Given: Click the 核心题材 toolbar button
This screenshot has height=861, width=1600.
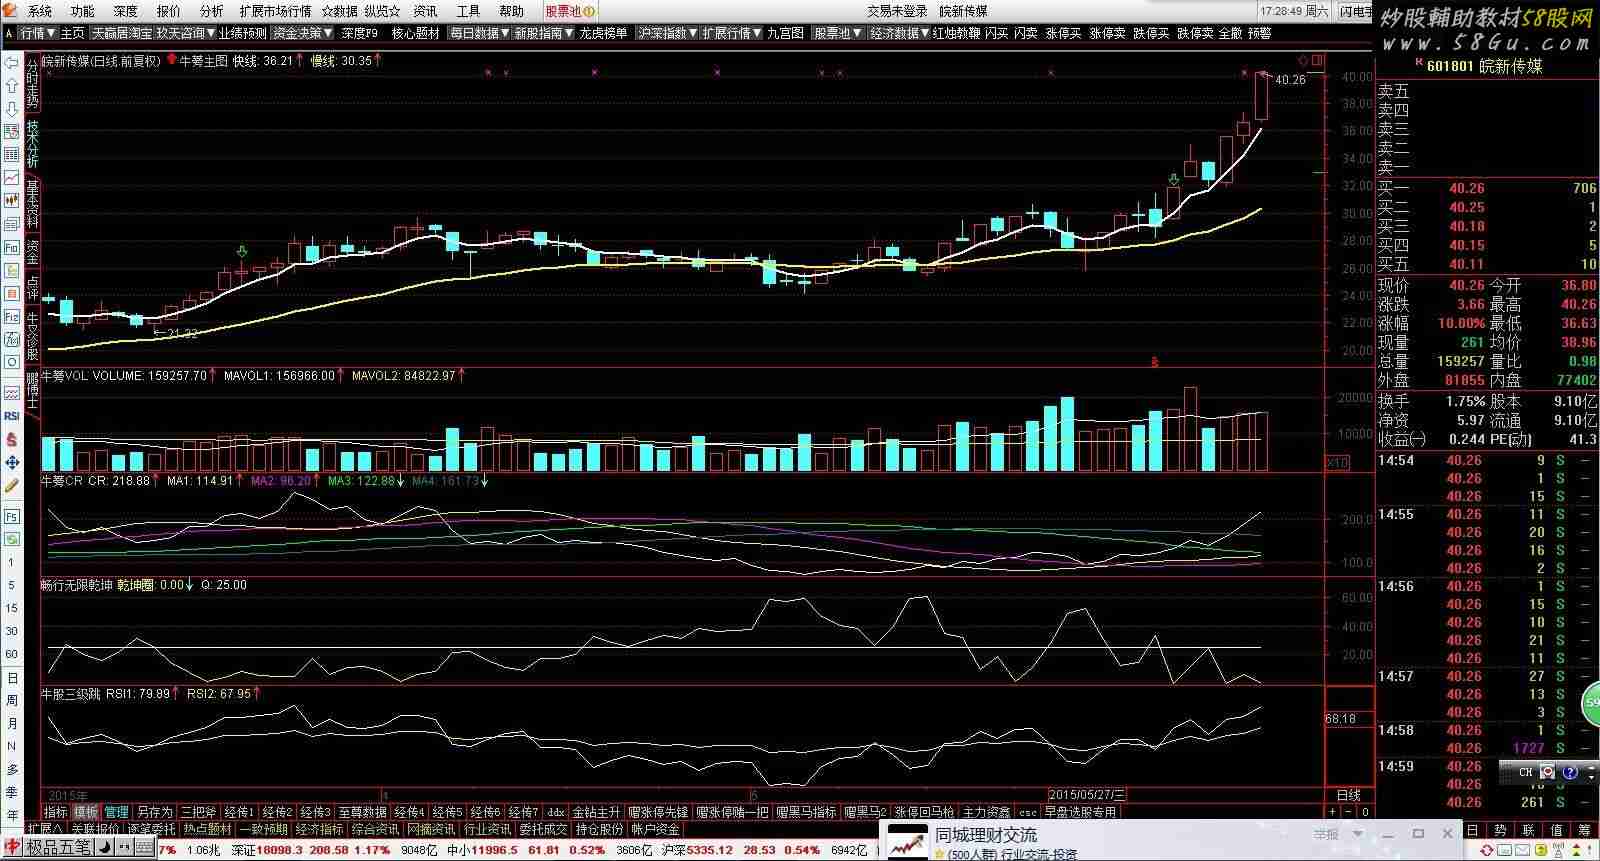Looking at the screenshot, I should coord(415,33).
